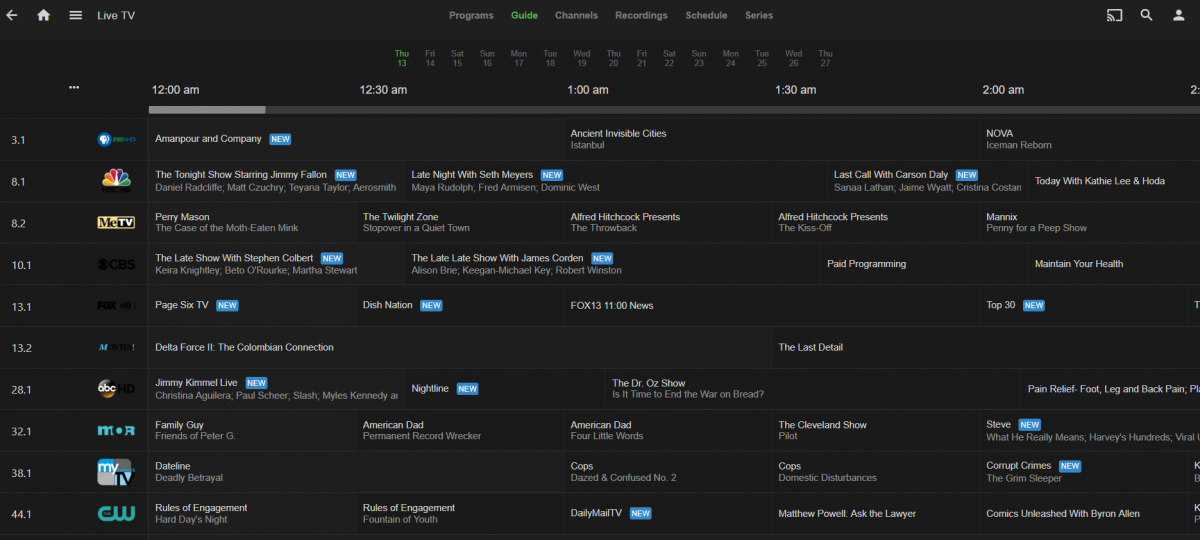Select the Movies! channel 13.2 logo

116,347
